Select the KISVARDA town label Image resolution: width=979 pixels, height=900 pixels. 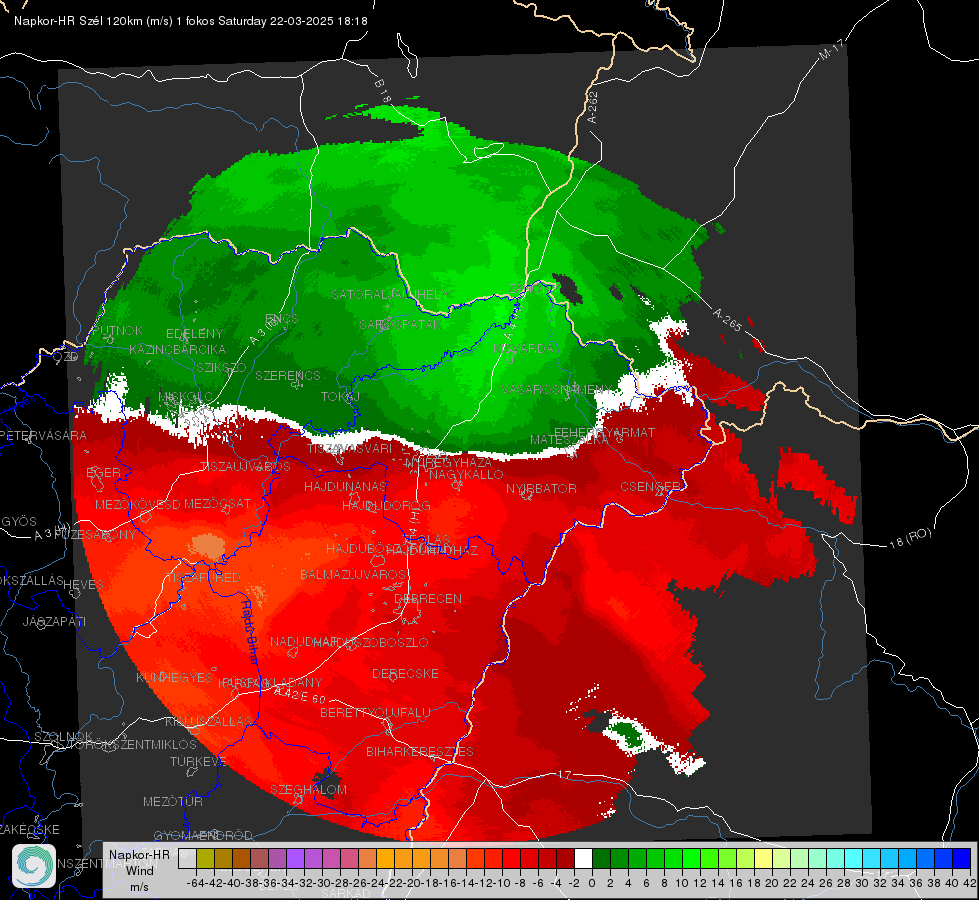point(524,349)
